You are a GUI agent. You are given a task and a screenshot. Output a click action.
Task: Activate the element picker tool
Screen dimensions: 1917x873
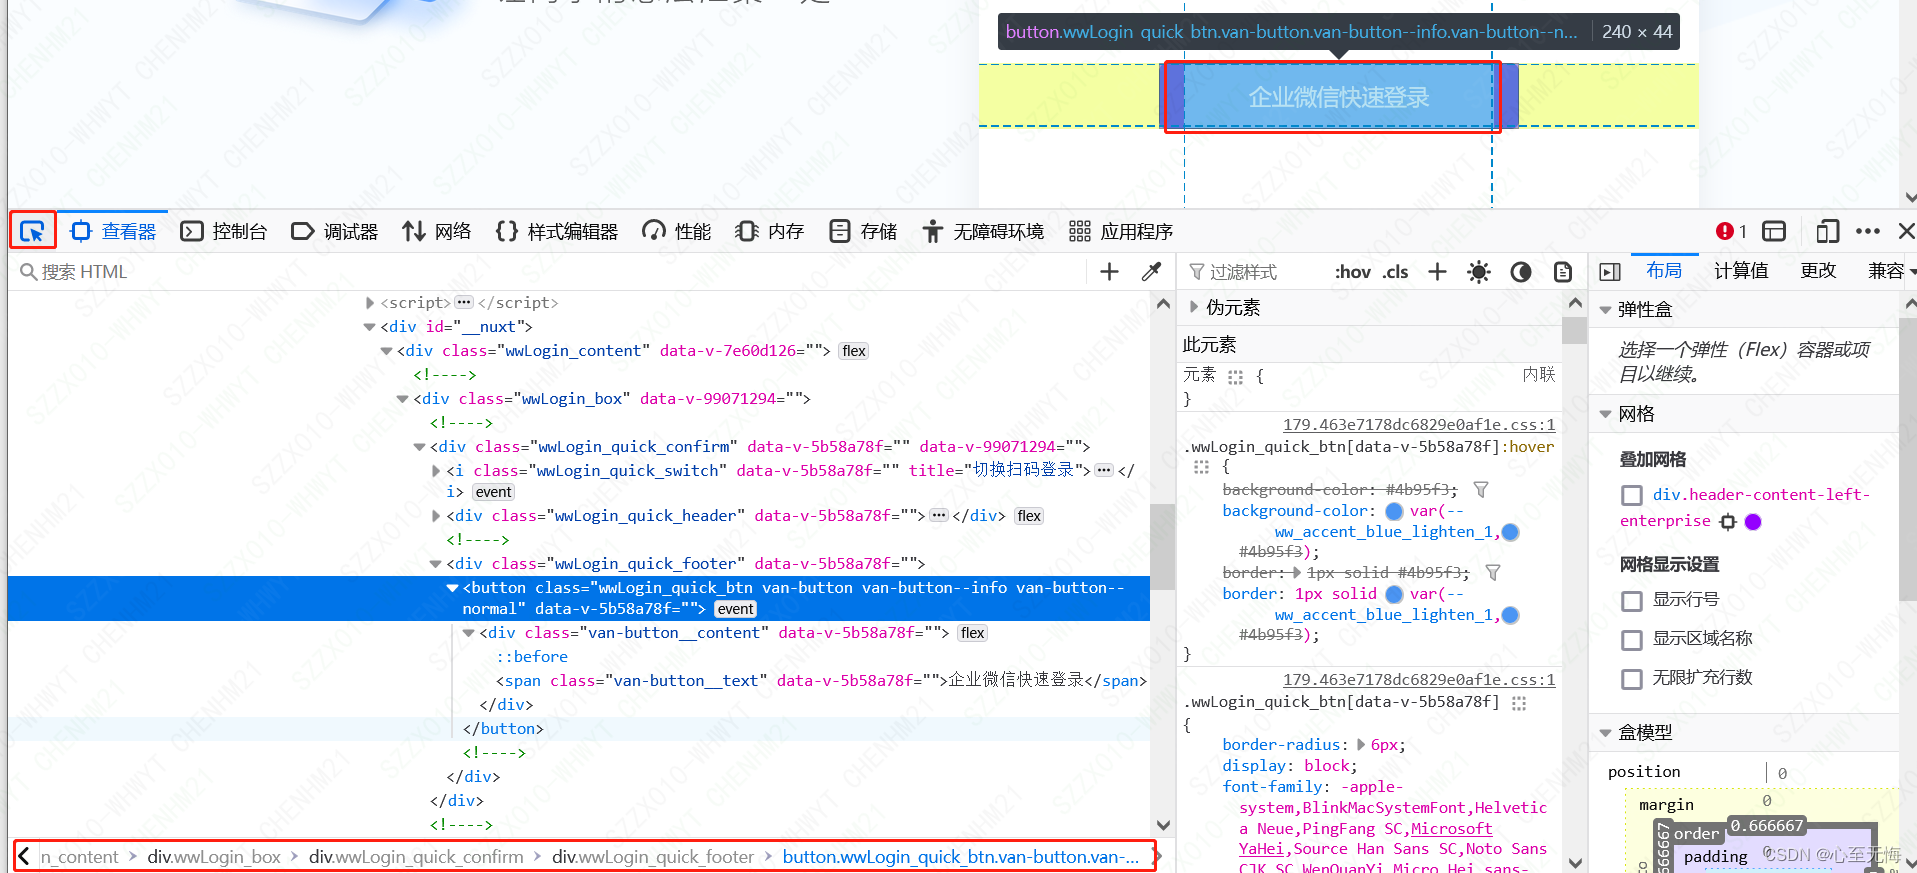pos(32,231)
